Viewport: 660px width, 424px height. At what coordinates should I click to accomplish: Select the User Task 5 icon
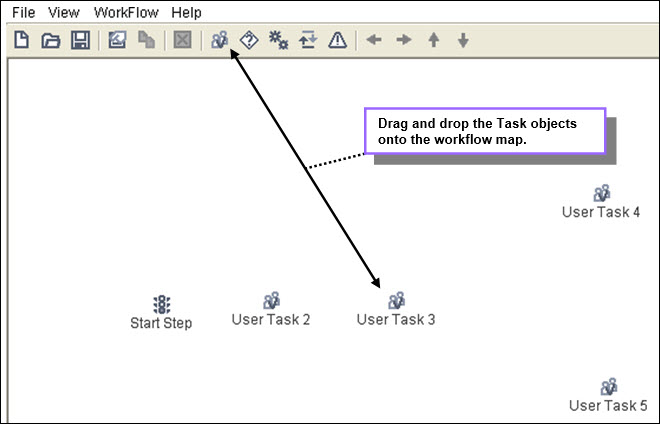point(609,387)
